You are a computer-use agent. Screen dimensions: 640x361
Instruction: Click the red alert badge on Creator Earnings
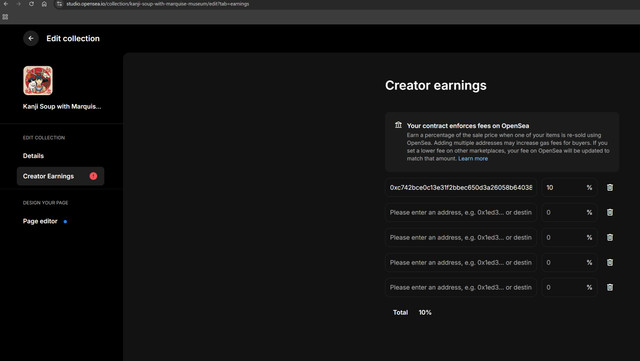click(x=93, y=176)
